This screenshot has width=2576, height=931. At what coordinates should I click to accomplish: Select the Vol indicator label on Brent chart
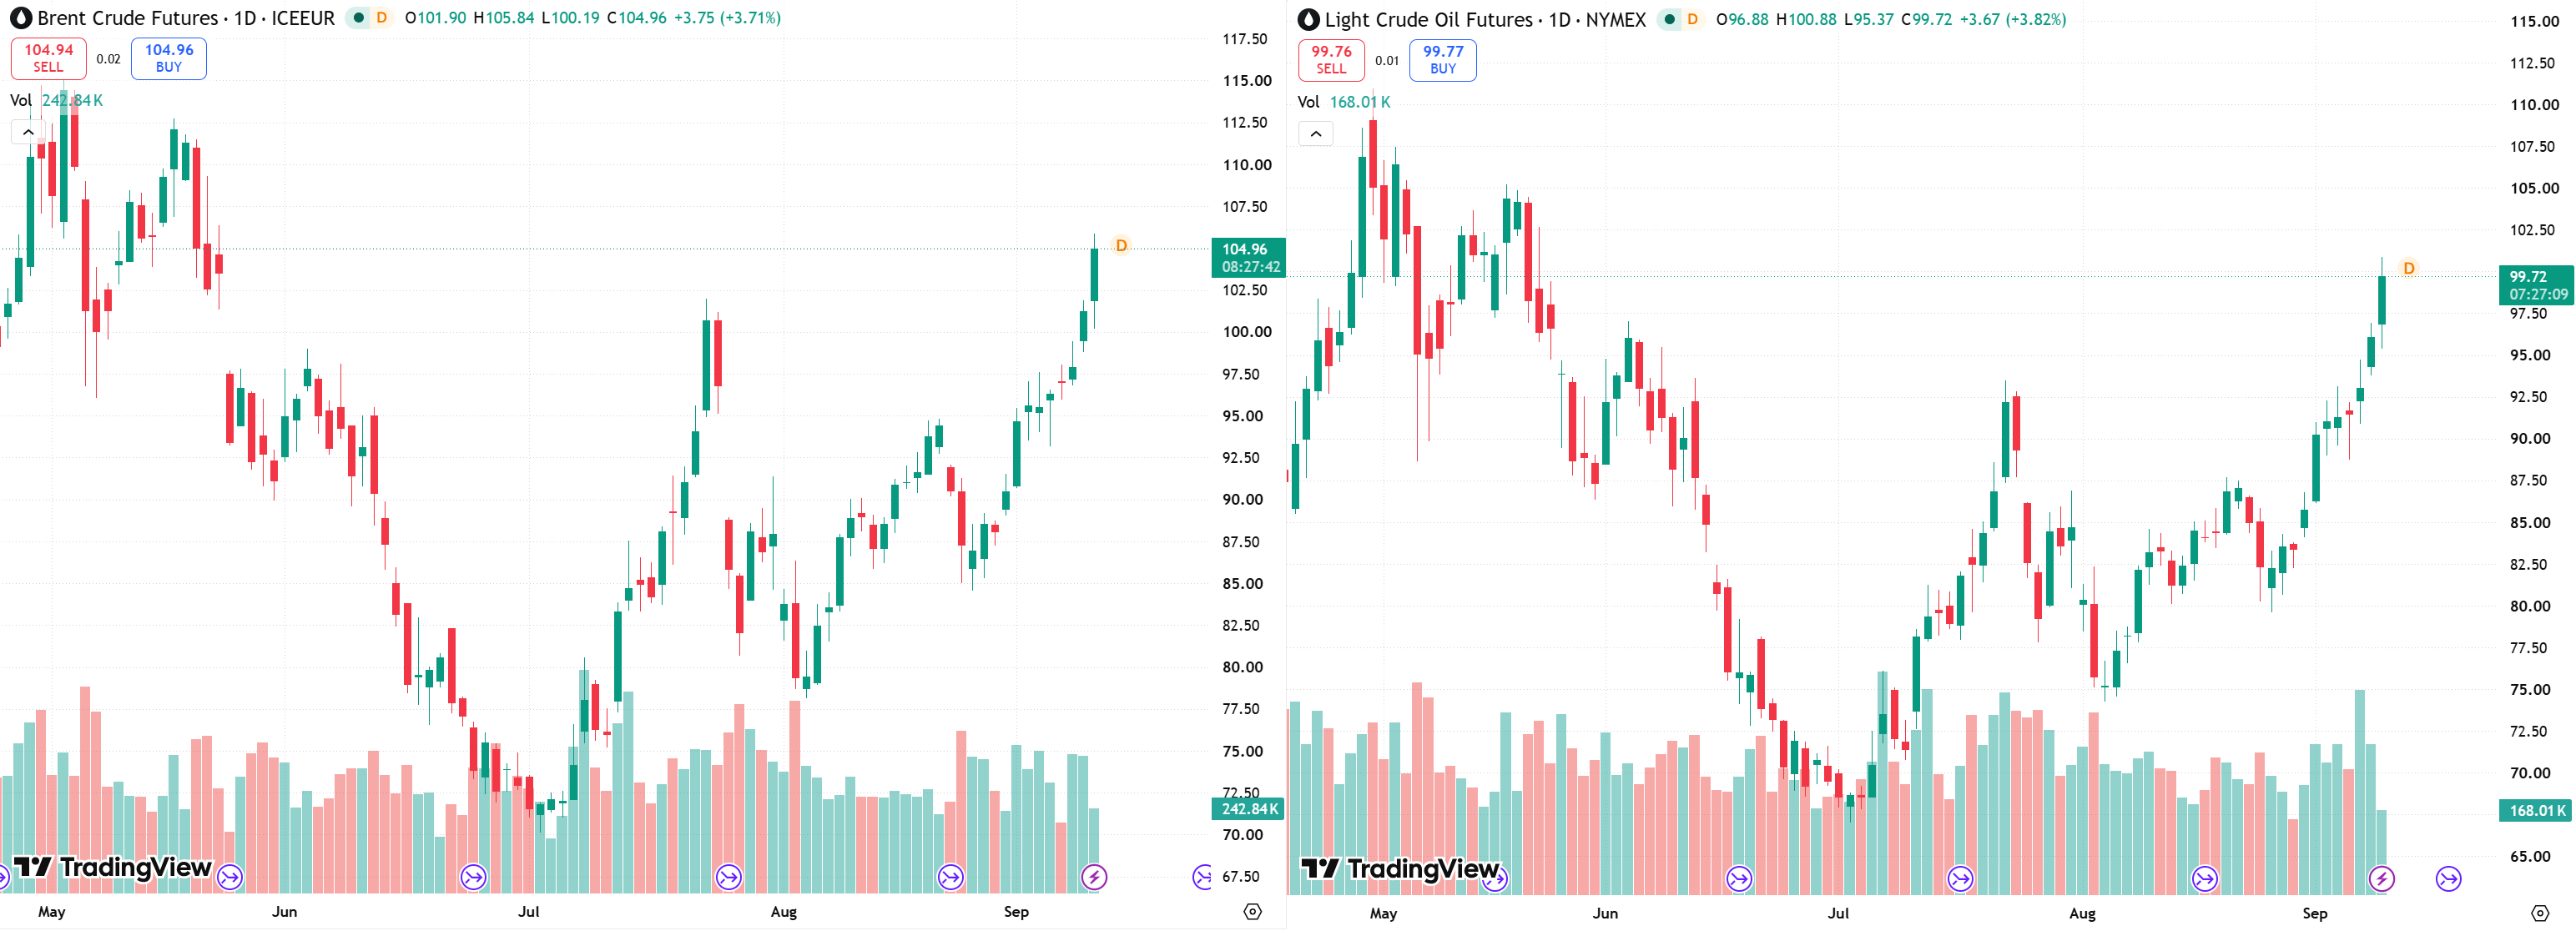click(x=21, y=101)
